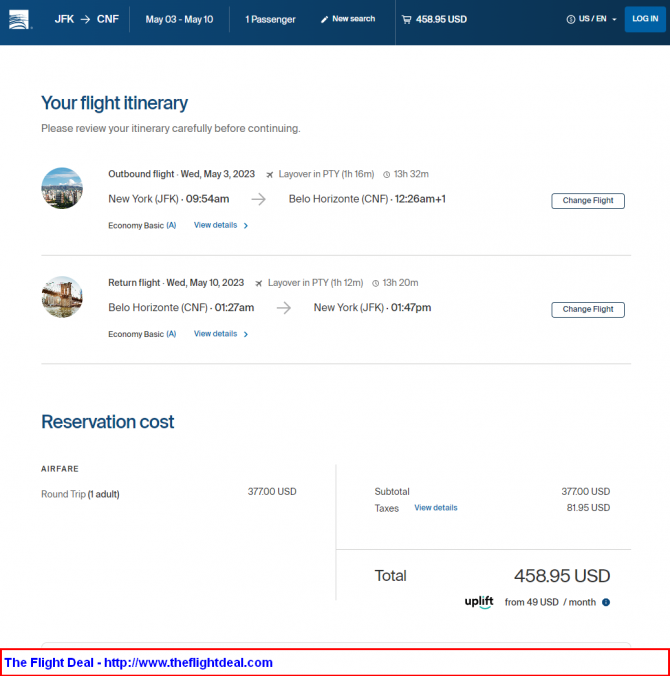670x676 pixels.
Task: Click the Uplift logo
Action: point(479,602)
